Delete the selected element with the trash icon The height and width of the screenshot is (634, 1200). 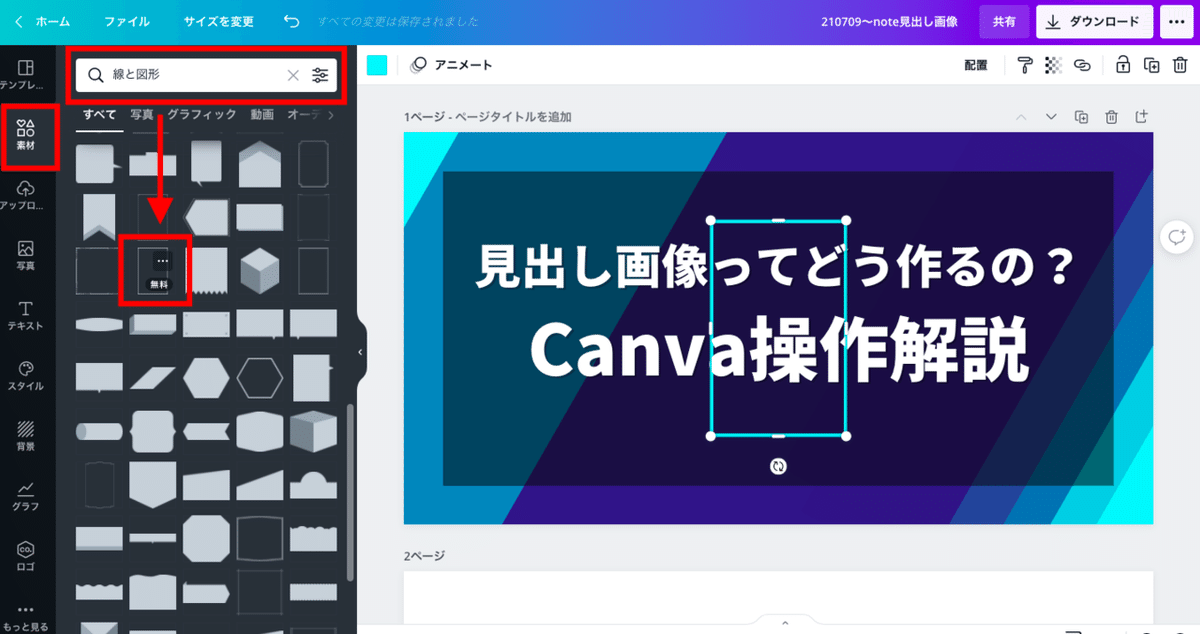point(1180,64)
